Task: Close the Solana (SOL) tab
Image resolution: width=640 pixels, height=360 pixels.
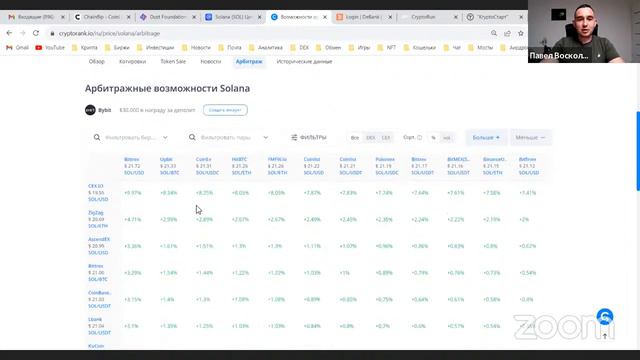Action: click(259, 17)
